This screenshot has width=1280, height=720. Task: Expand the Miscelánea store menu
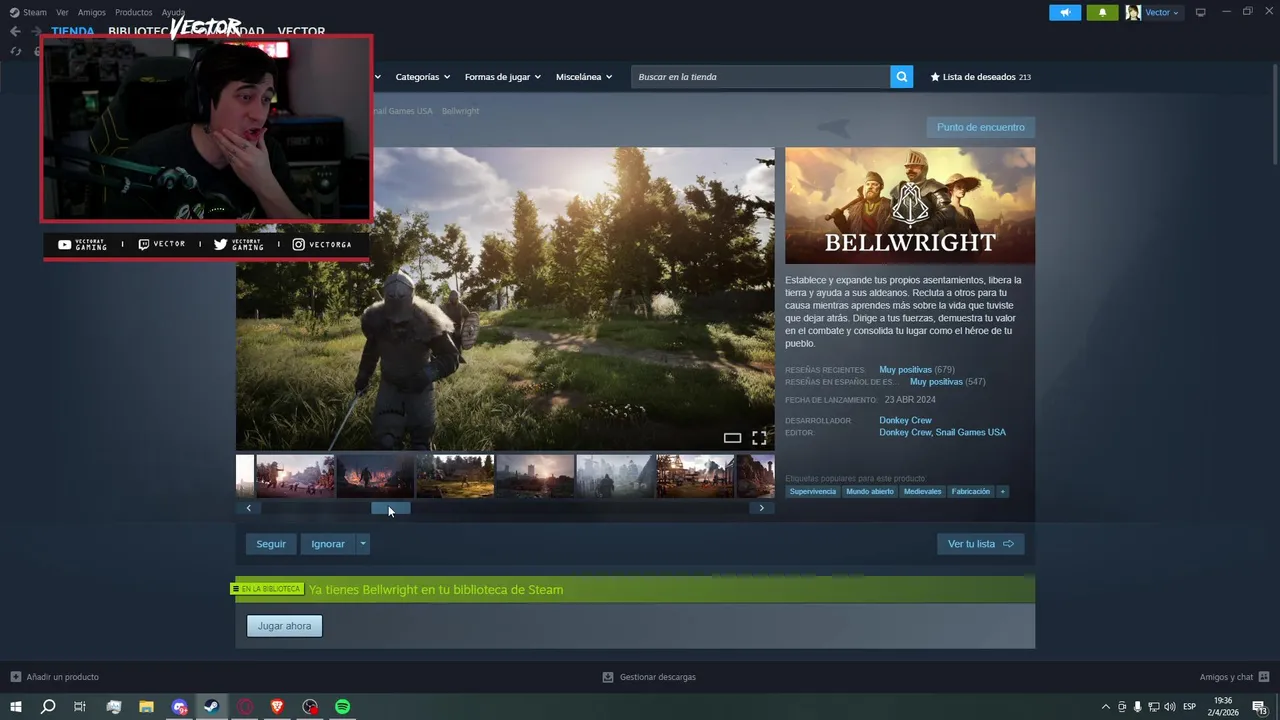(584, 77)
